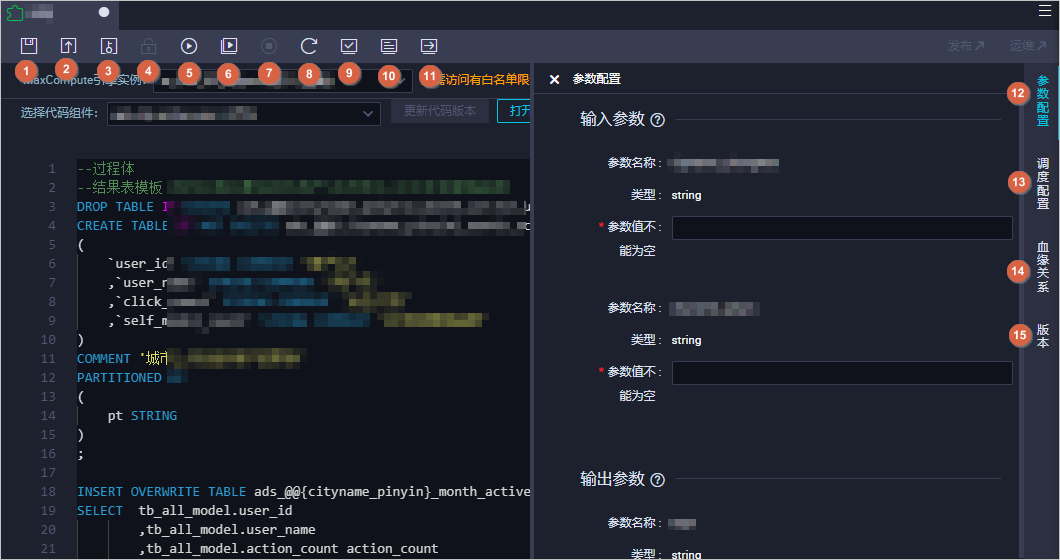Click the advanced run with parameters icon
1060x560 pixels.
click(x=228, y=45)
